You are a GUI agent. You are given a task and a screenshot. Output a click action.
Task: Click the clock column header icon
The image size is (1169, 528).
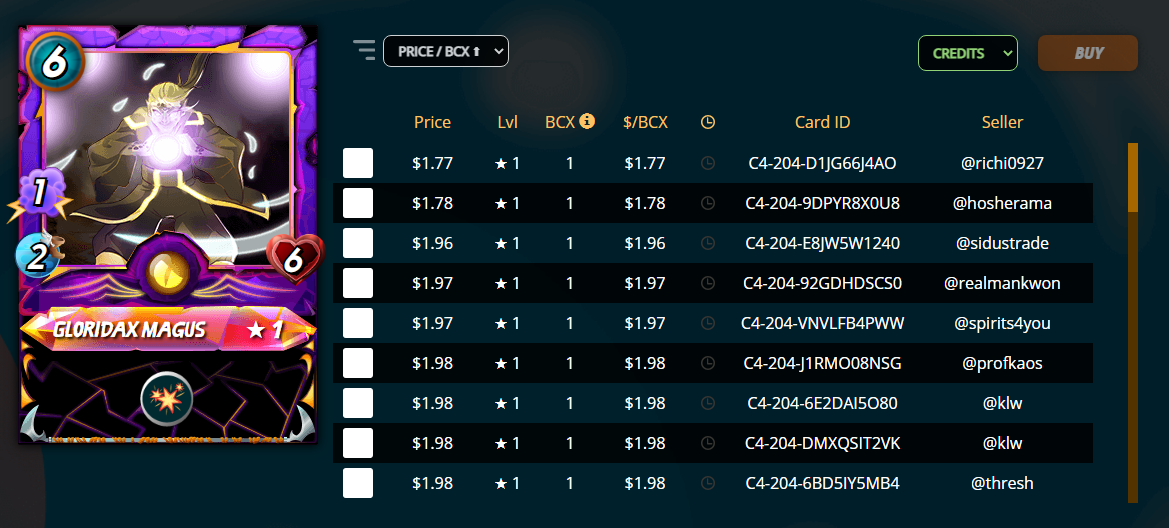pos(708,122)
